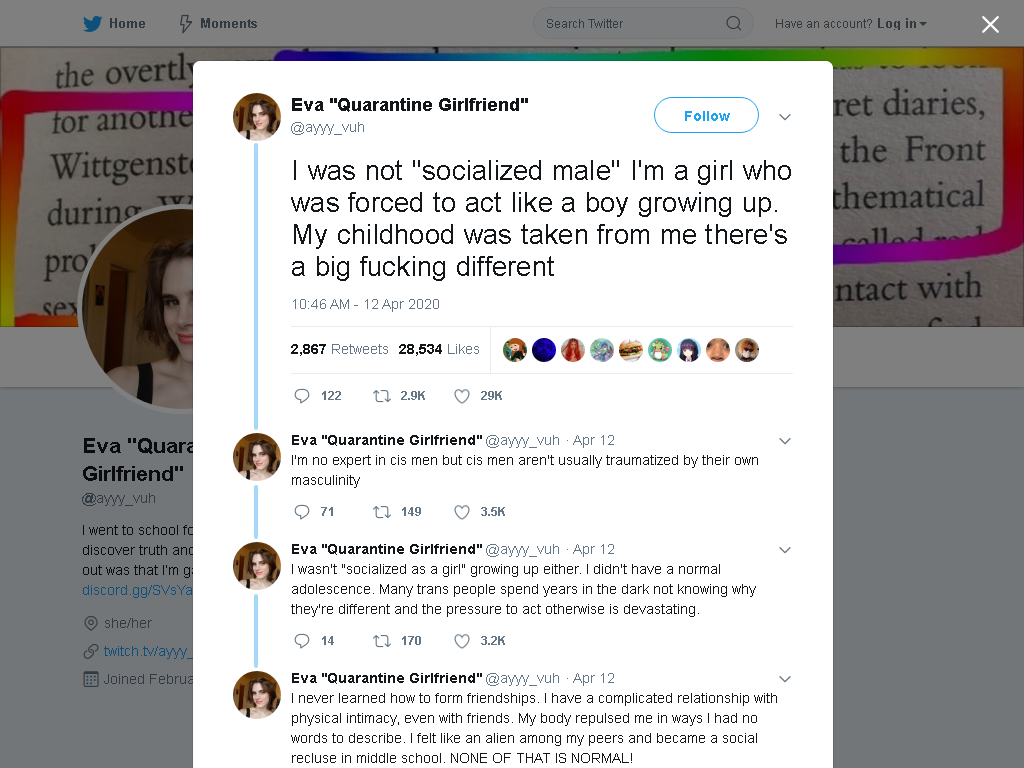Open the Home tab
Viewport: 1024px width, 768px height.
tap(114, 24)
